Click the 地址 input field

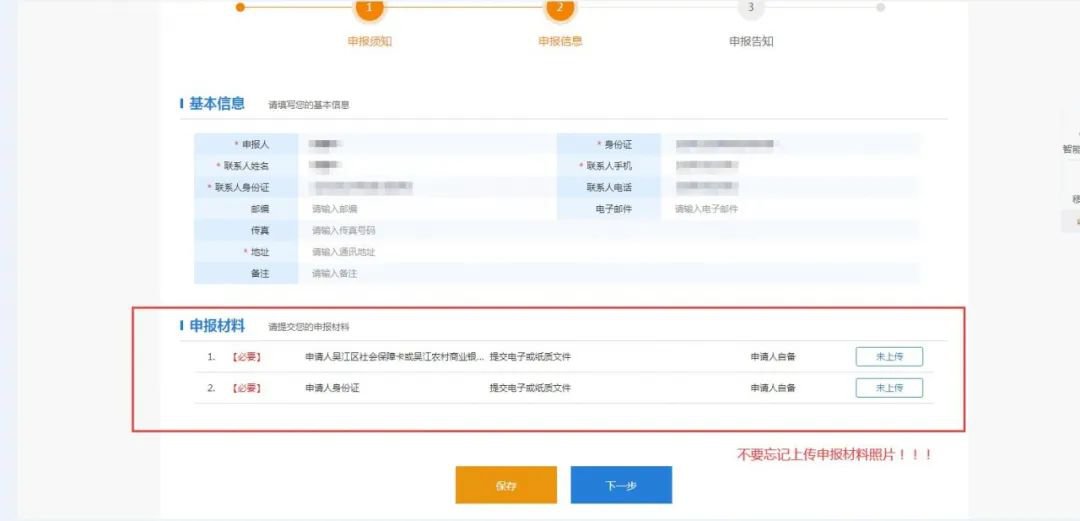[x=608, y=252]
